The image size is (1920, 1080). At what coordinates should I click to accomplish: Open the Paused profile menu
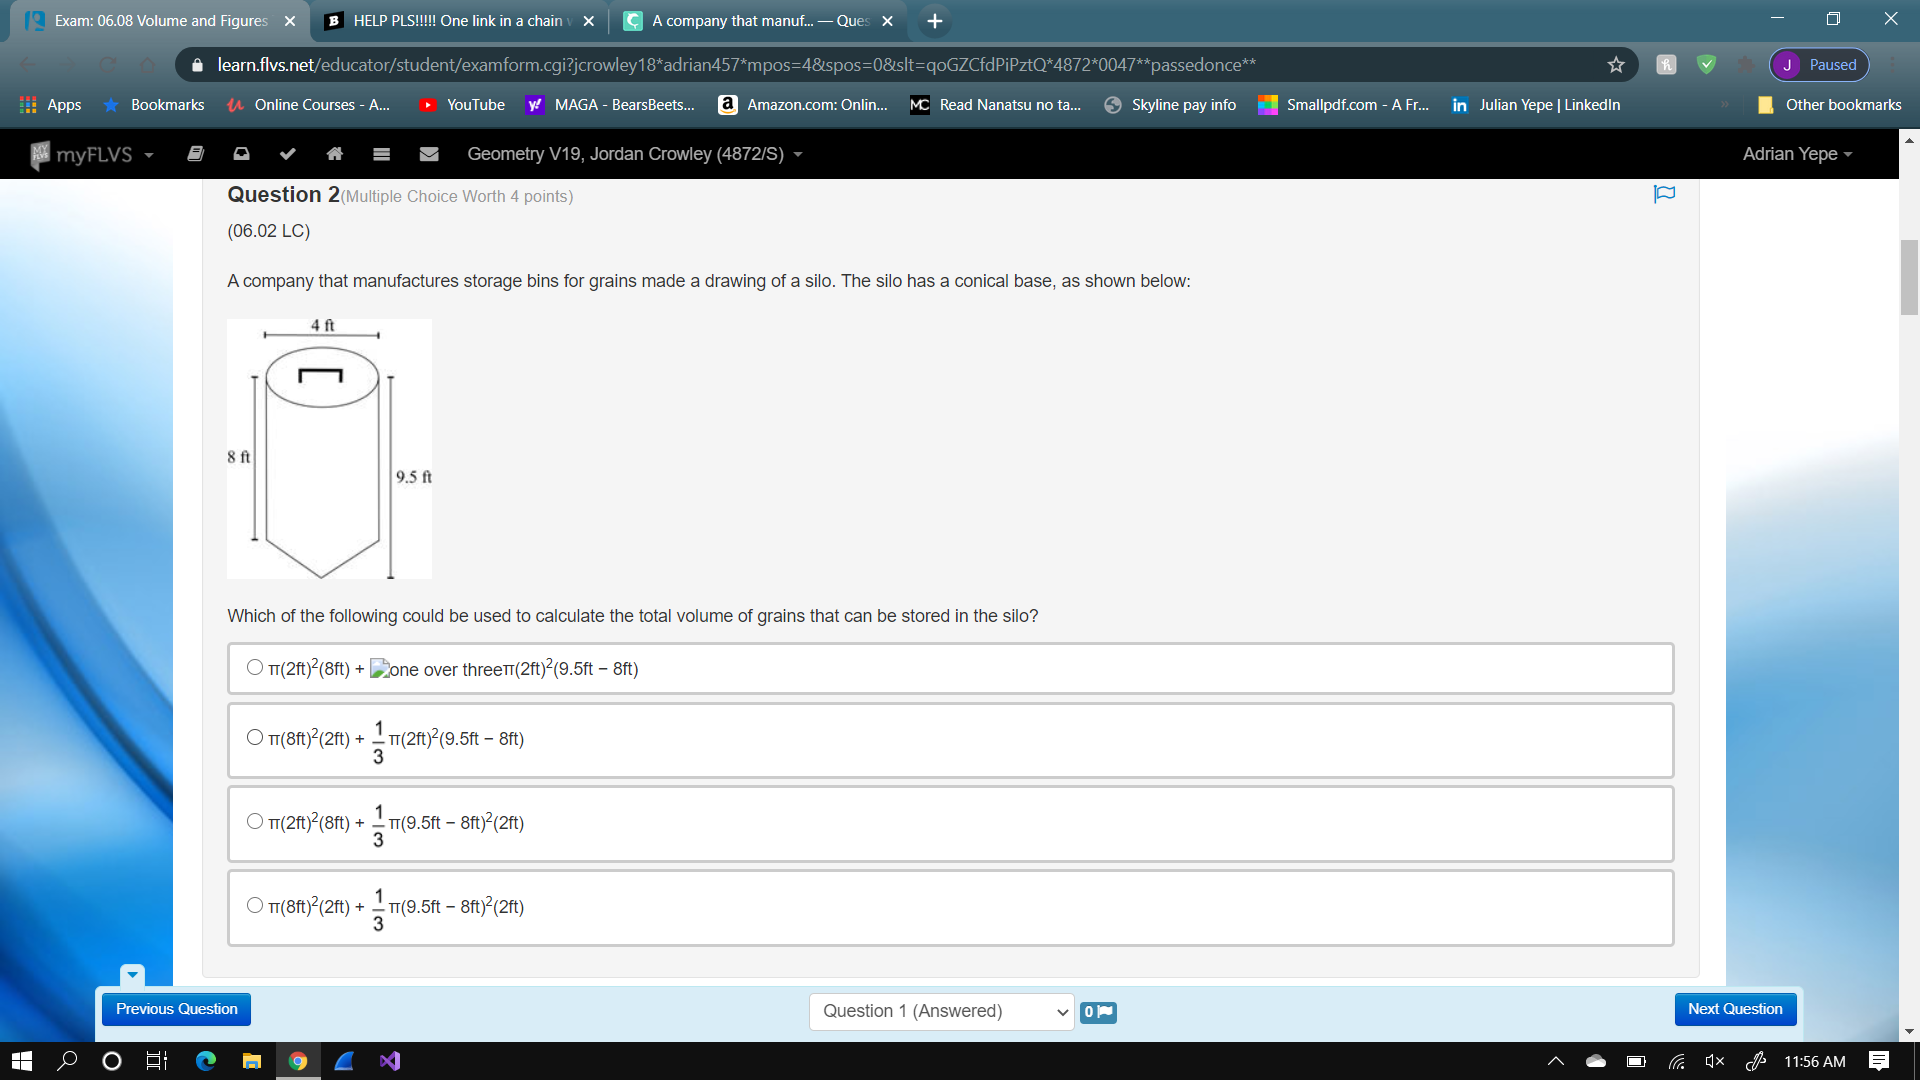click(x=1819, y=65)
